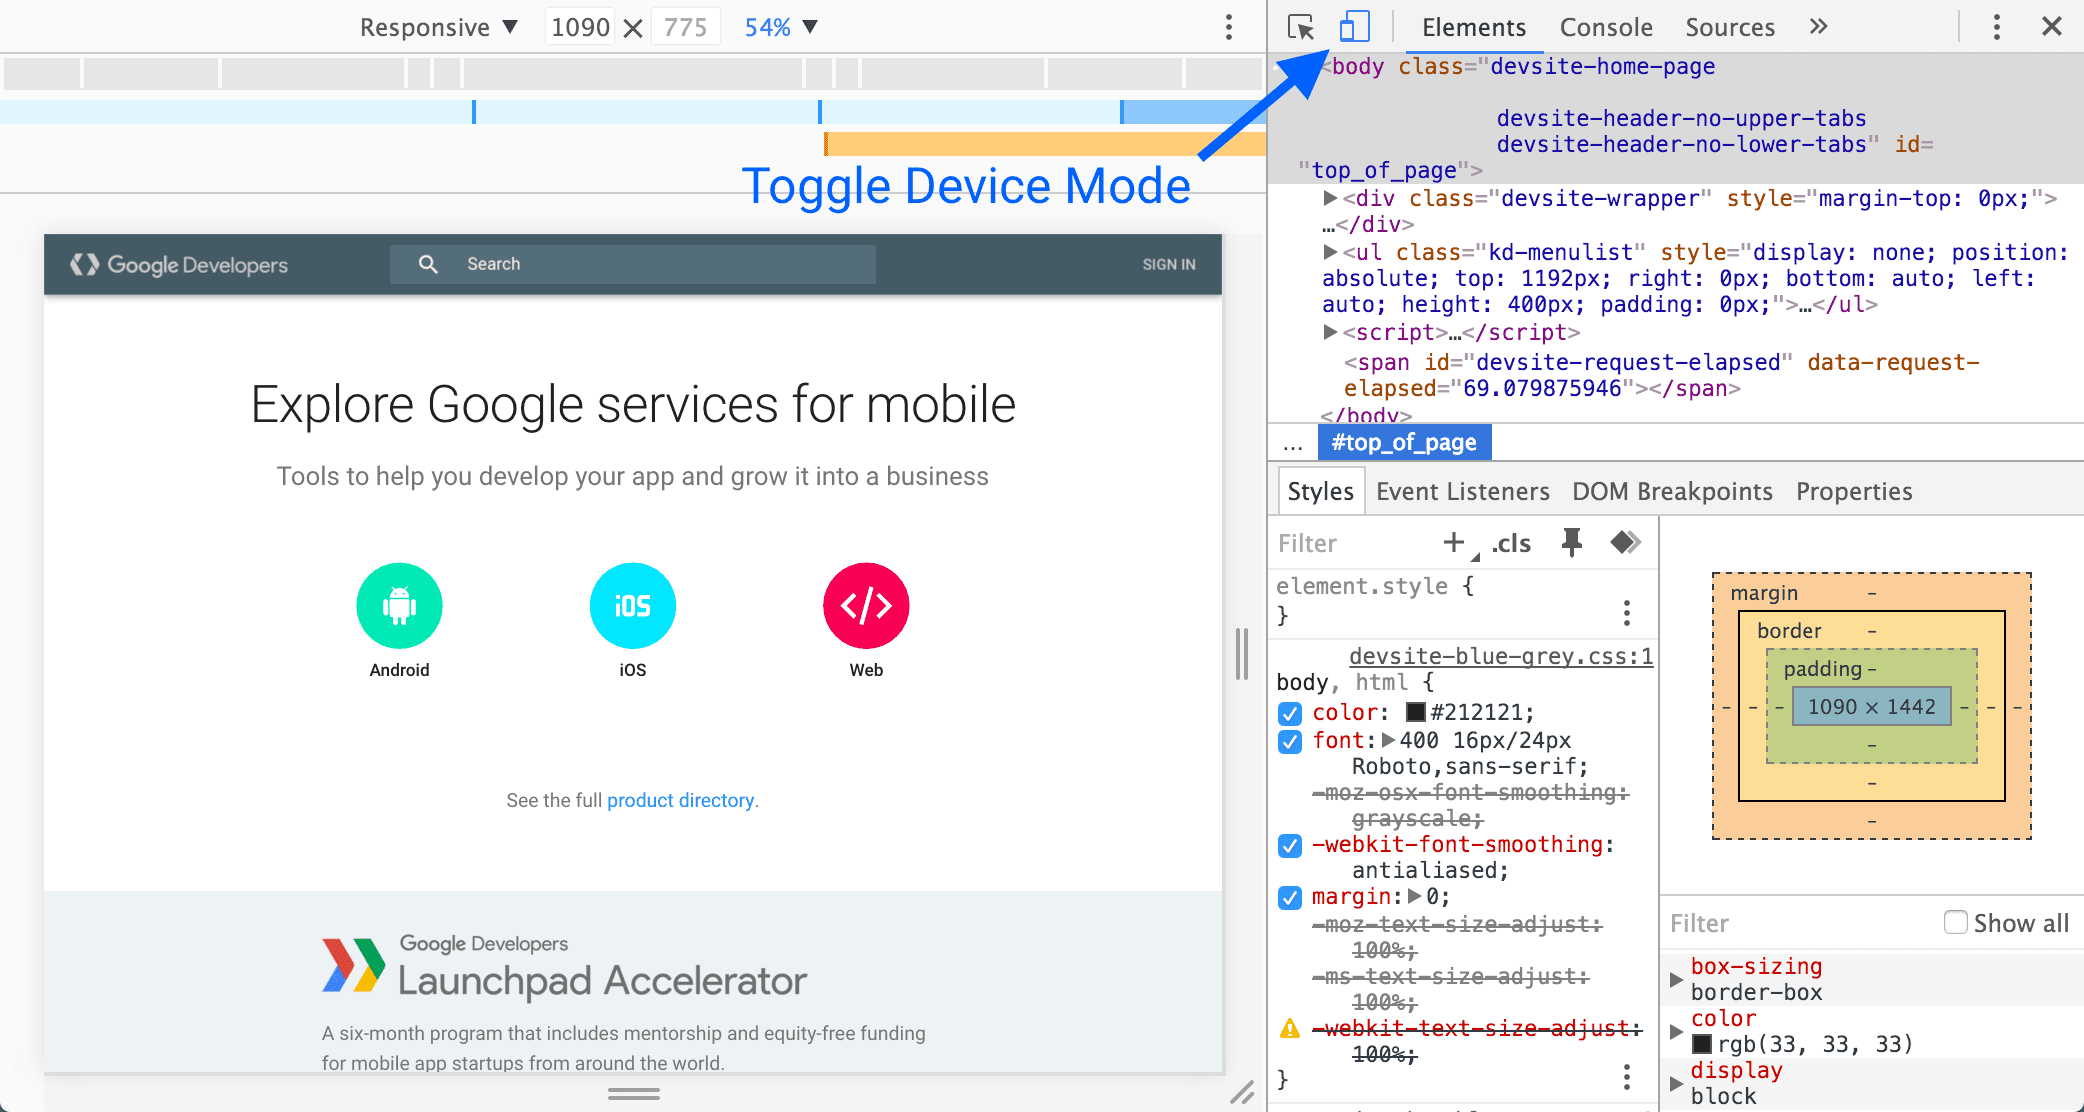This screenshot has width=2084, height=1112.
Task: Switch to the Console tab
Action: [x=1603, y=26]
